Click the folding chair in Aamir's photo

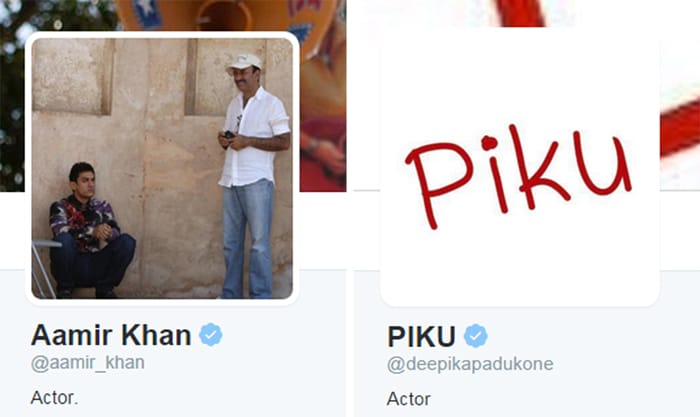coord(44,268)
